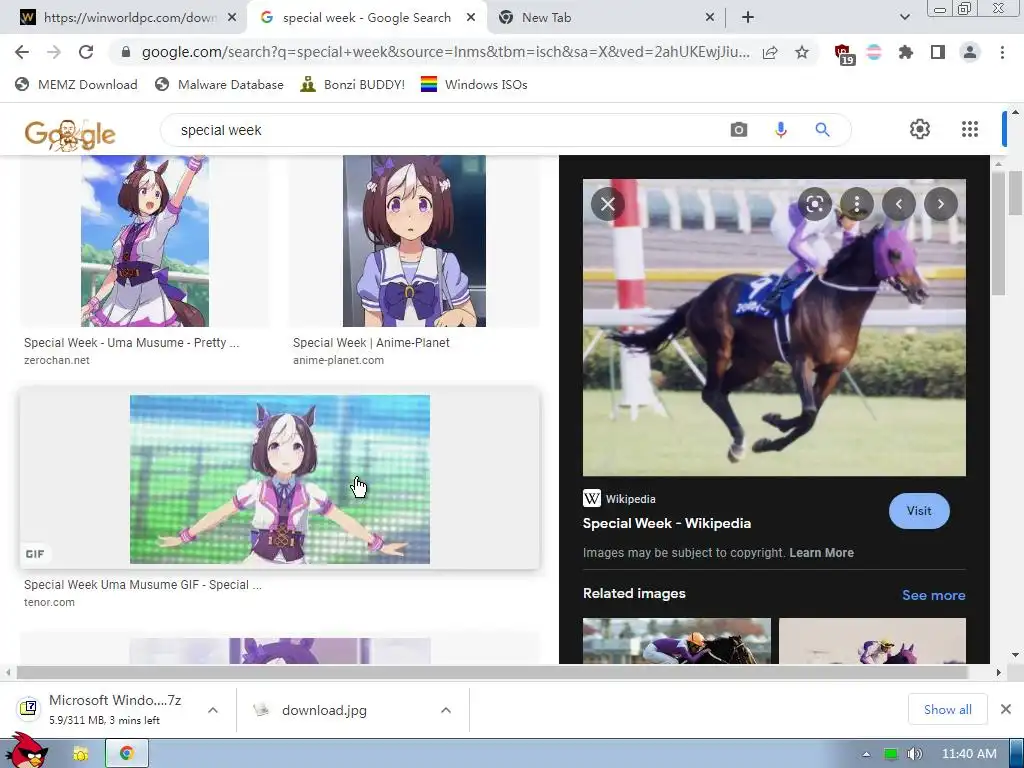Go to previous image in preview

pos(899,204)
